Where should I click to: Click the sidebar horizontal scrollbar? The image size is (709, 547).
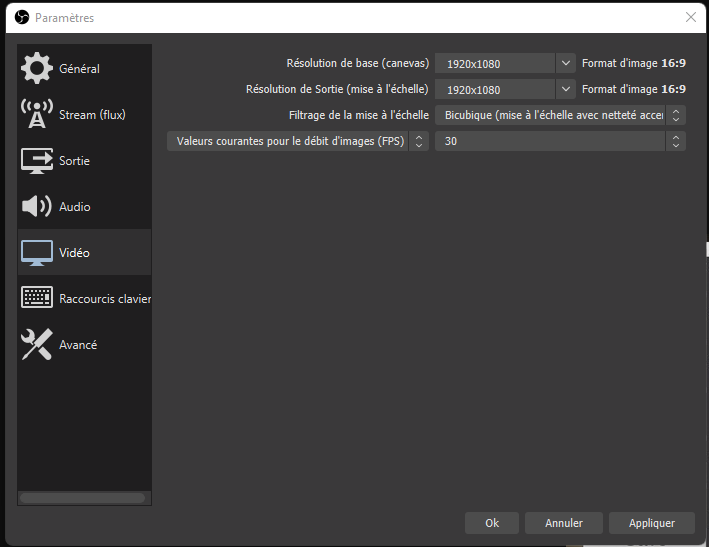tap(82, 497)
